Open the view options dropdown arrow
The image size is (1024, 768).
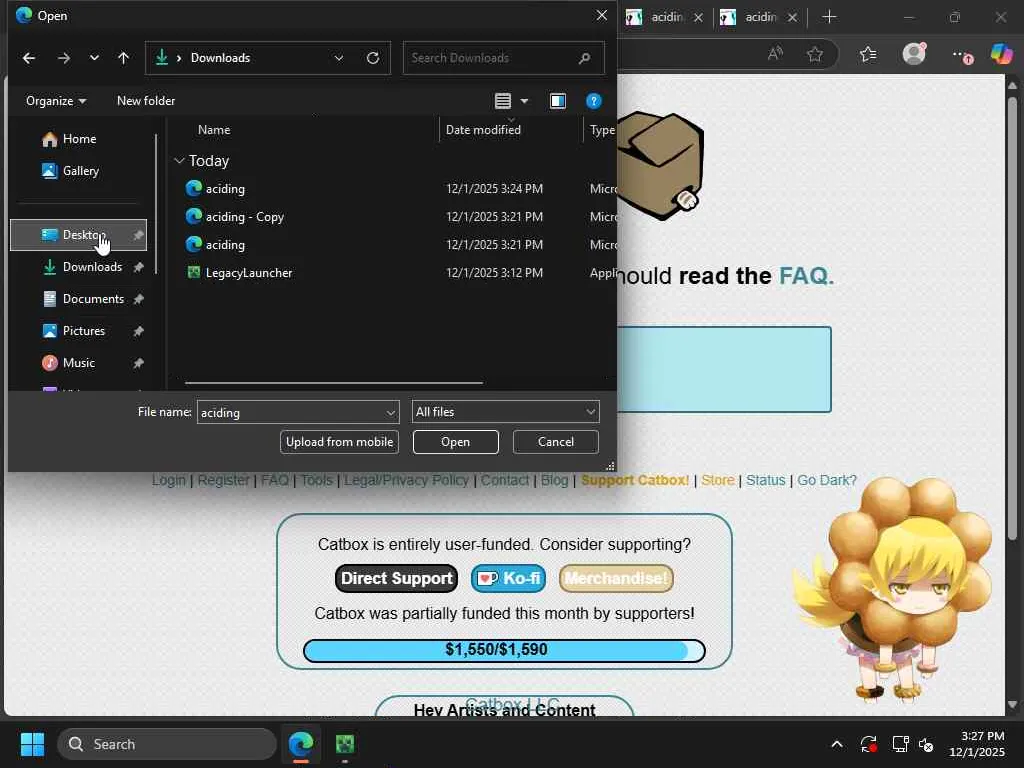pyautogui.click(x=524, y=101)
